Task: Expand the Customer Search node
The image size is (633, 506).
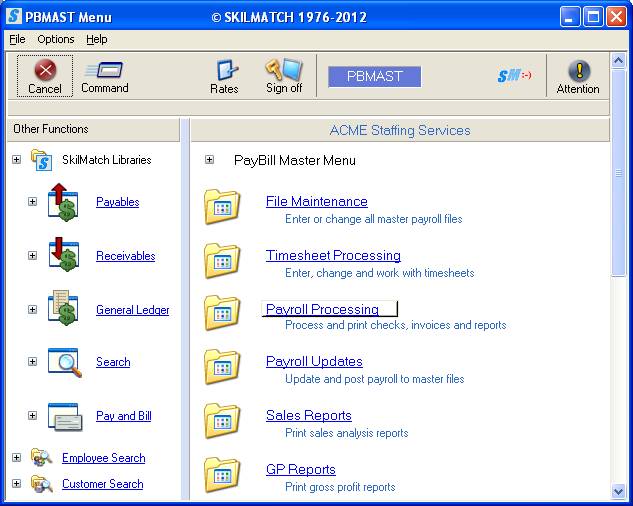Action: (16, 483)
